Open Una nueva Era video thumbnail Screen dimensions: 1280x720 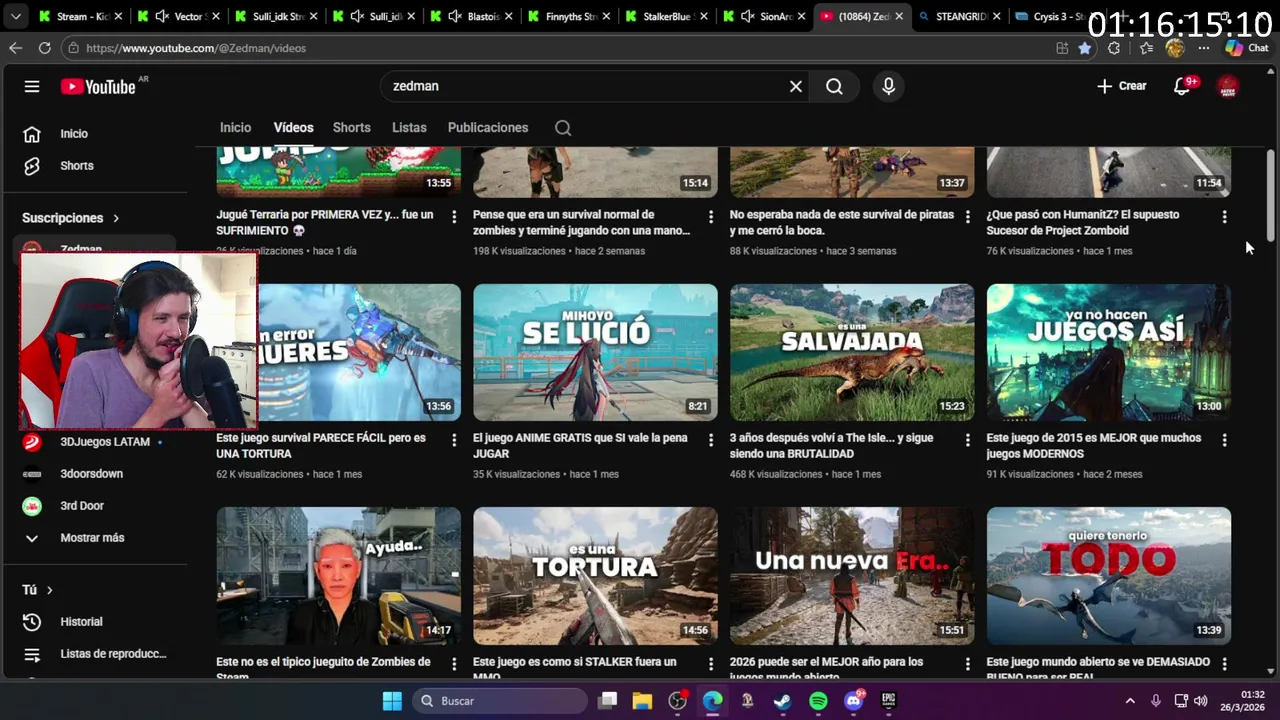pyautogui.click(x=852, y=576)
